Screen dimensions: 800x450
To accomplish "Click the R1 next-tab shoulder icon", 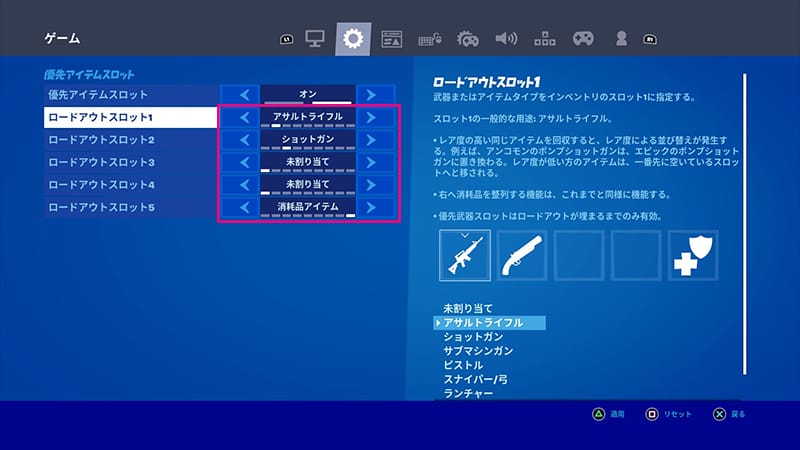I will 649,39.
